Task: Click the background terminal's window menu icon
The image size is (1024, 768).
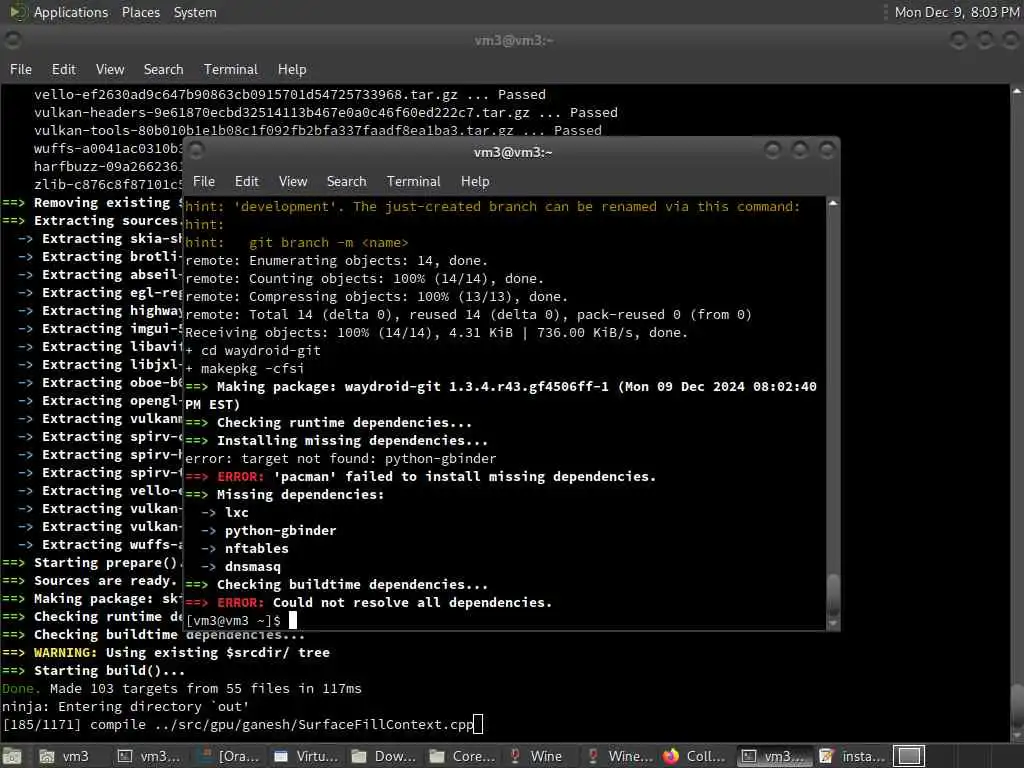Action: pos(12,40)
